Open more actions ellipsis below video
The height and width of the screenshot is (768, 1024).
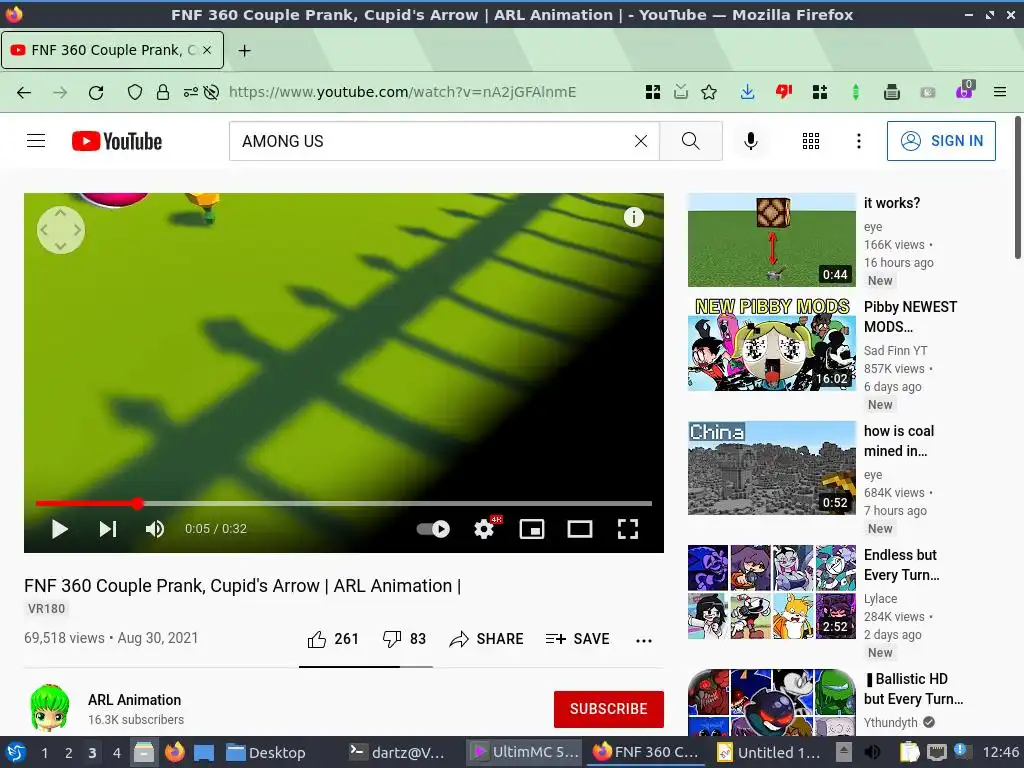644,641
